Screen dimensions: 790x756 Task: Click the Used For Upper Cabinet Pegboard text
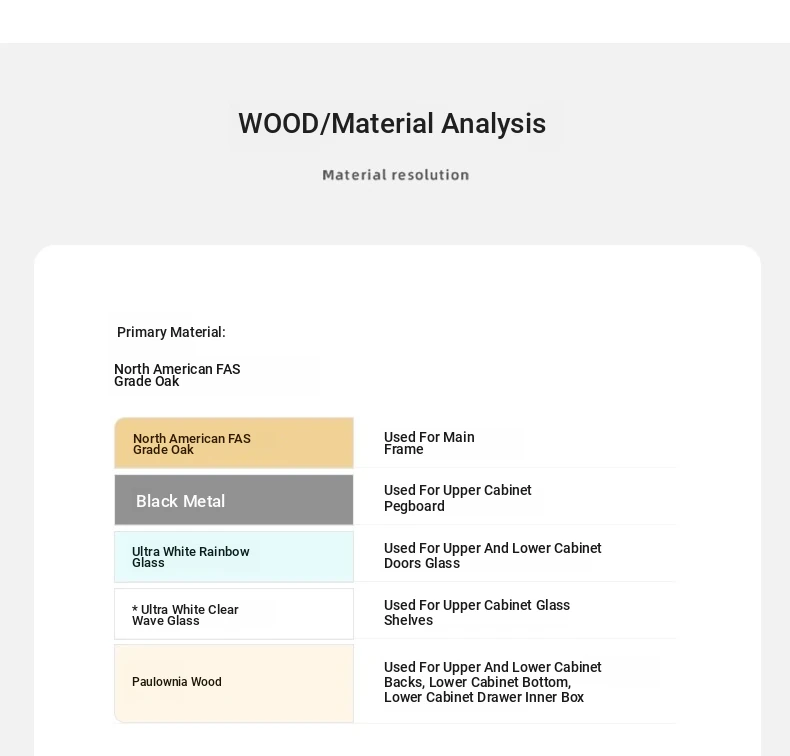point(457,498)
